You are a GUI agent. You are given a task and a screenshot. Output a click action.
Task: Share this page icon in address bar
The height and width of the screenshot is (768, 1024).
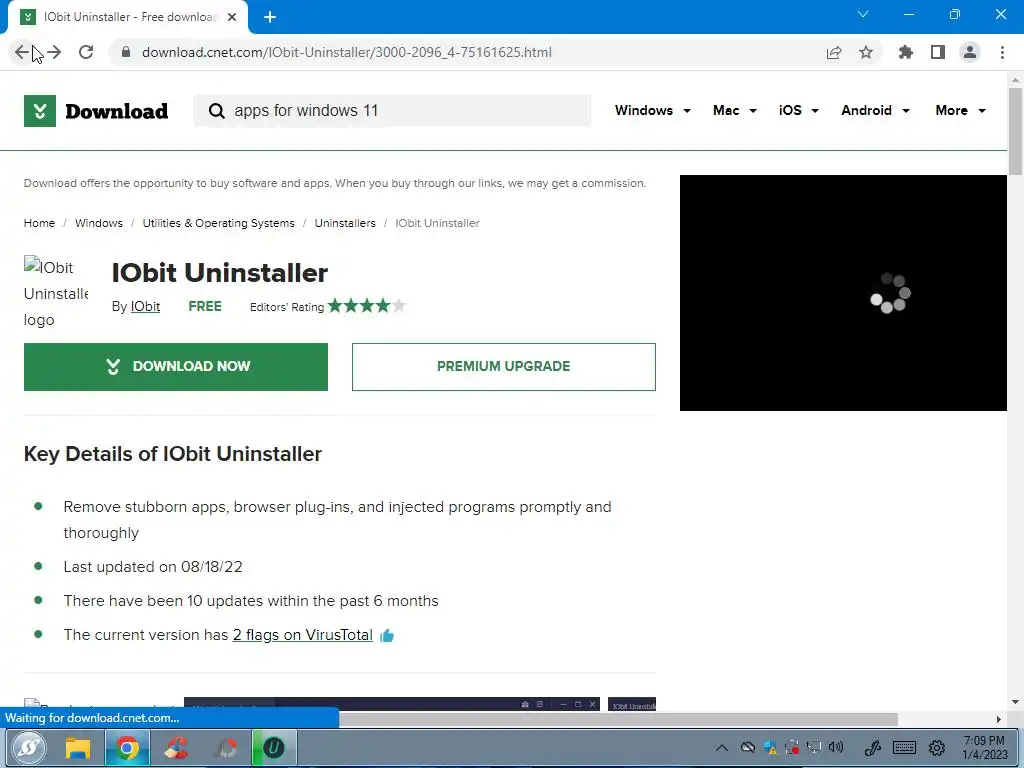coord(833,52)
